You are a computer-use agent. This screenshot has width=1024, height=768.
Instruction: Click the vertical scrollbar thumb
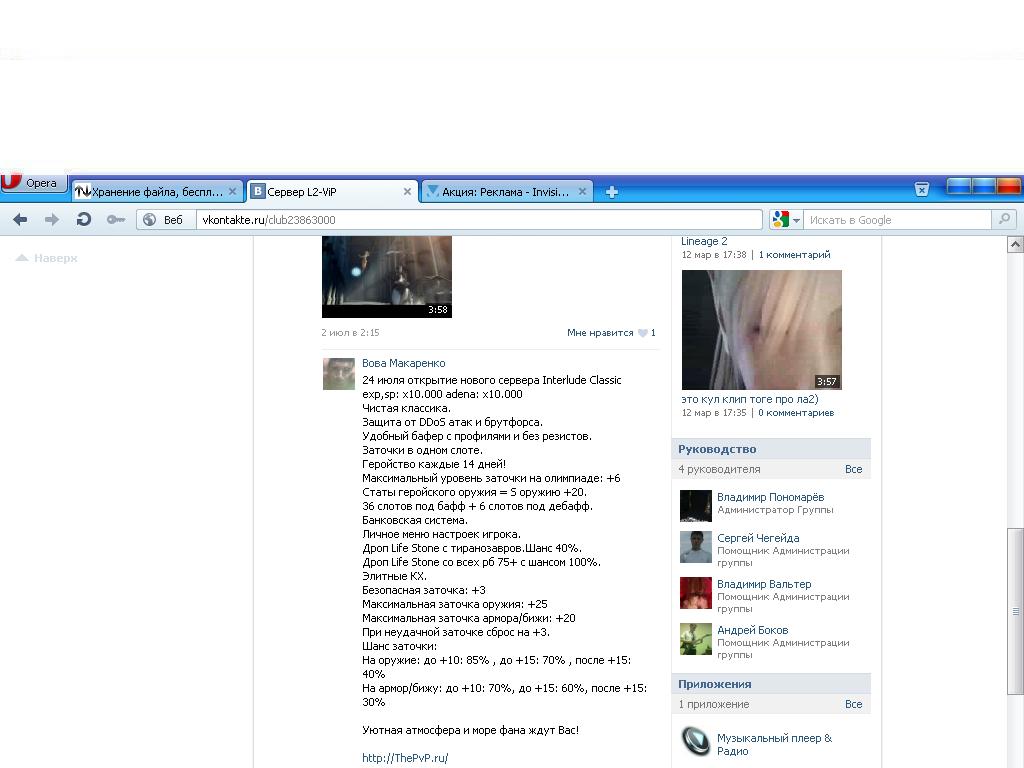1015,611
